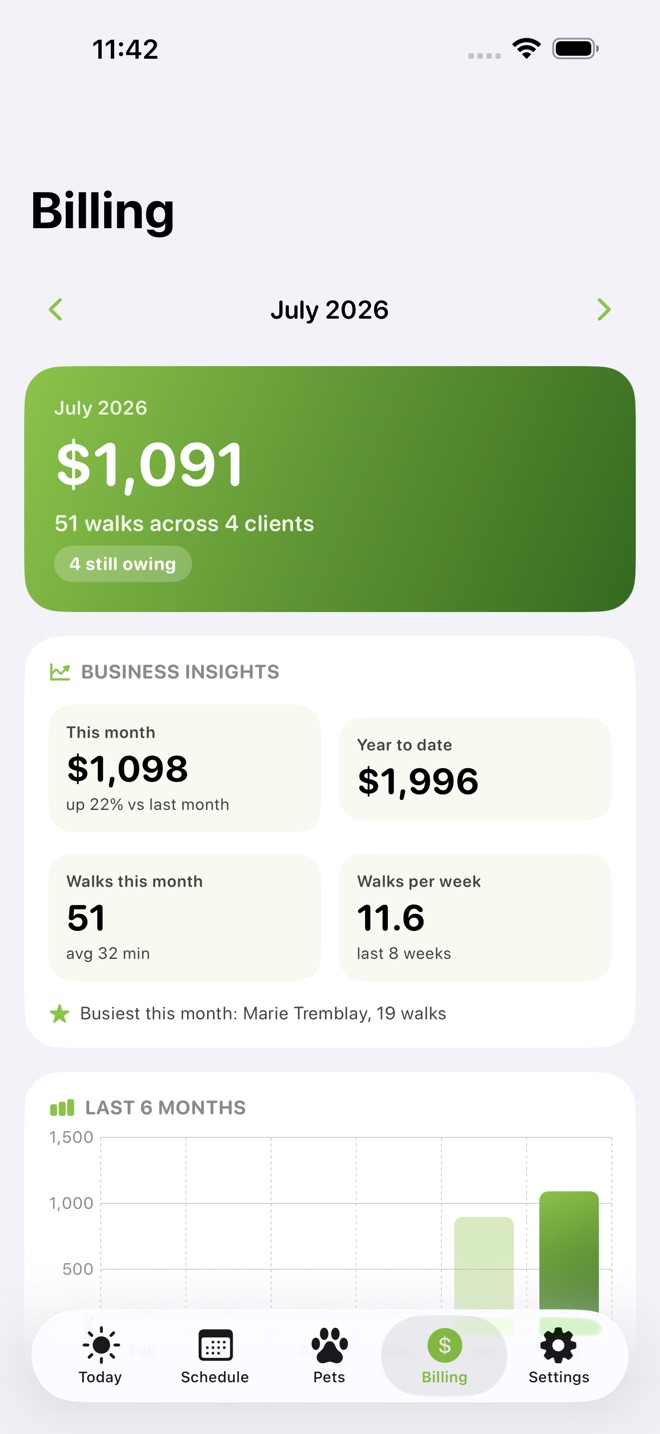Open the Pets paw icon
Screen dimensions: 660x1434
[329, 1346]
